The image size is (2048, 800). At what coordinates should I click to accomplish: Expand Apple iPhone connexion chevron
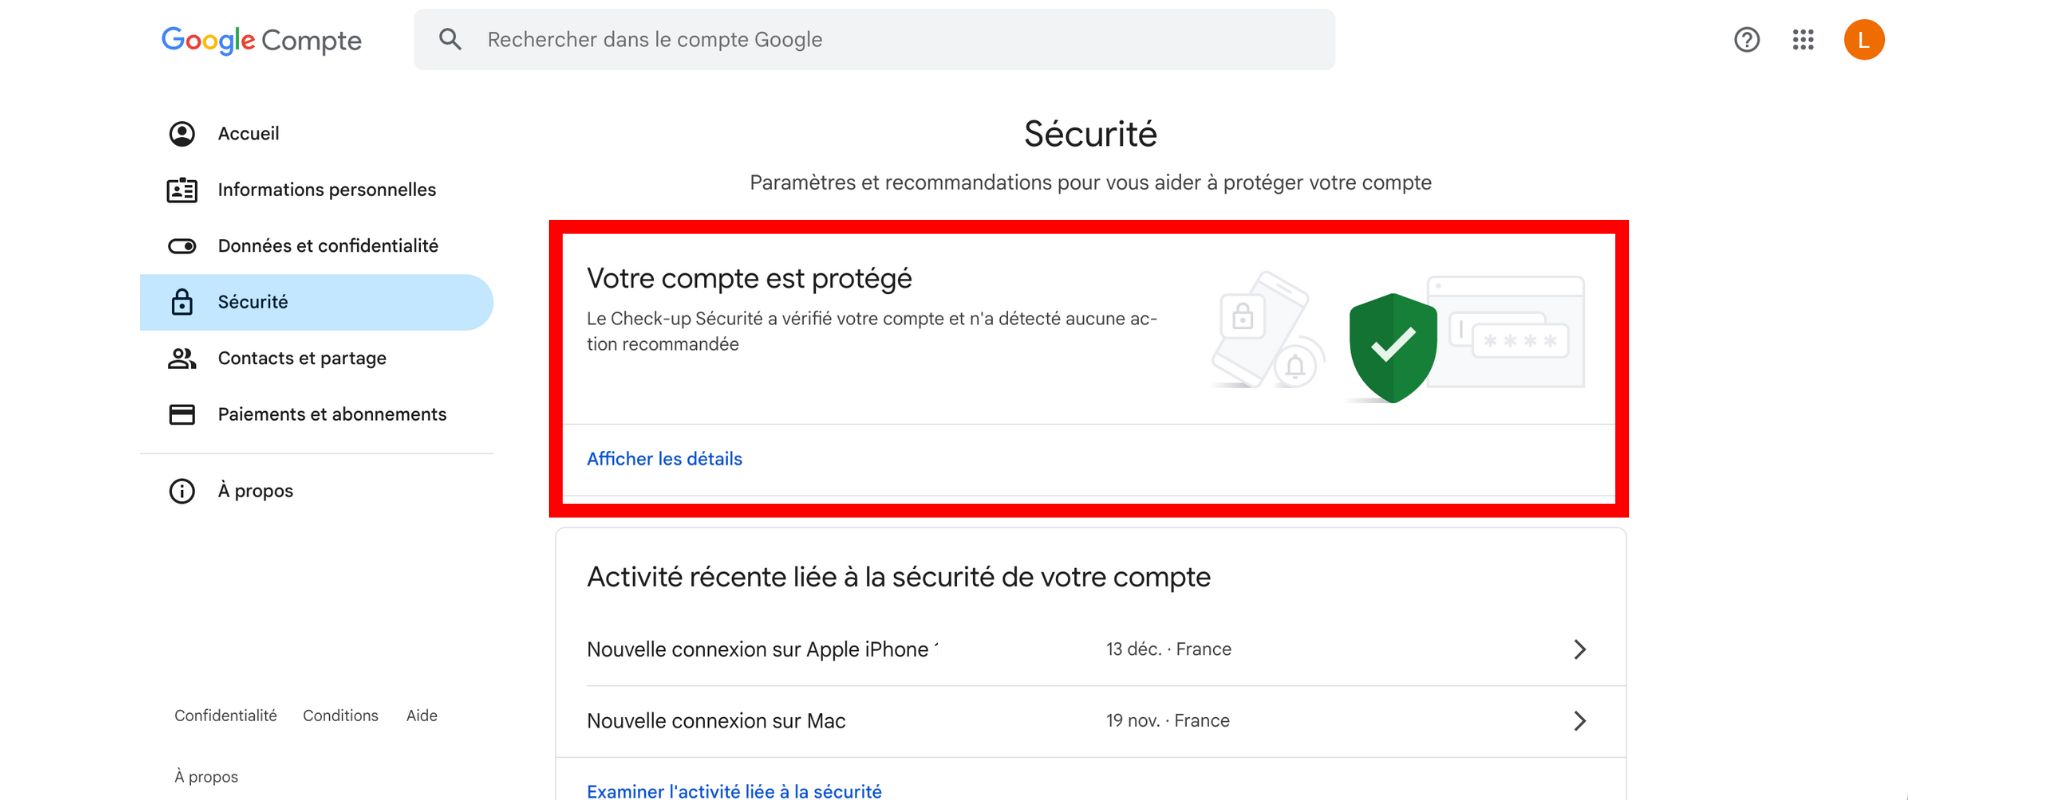pyautogui.click(x=1579, y=650)
